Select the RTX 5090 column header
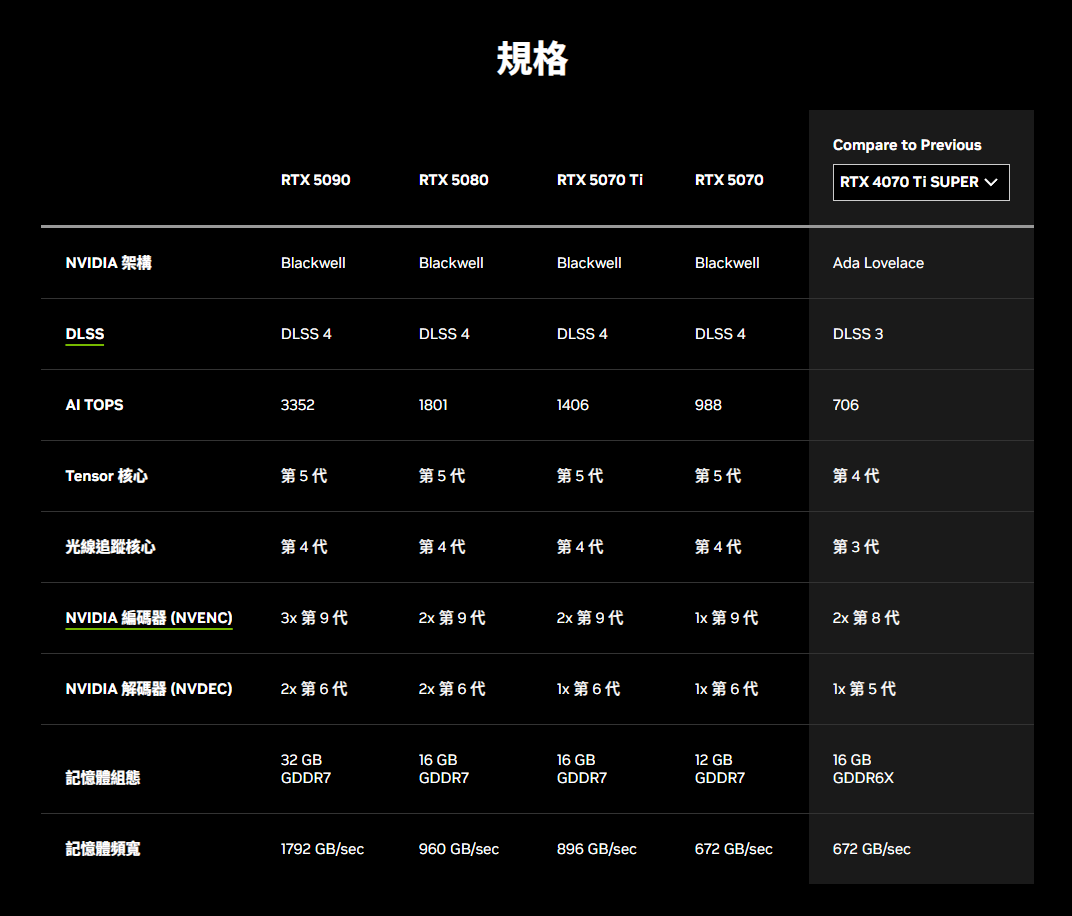Viewport: 1072px width, 916px height. (x=315, y=180)
